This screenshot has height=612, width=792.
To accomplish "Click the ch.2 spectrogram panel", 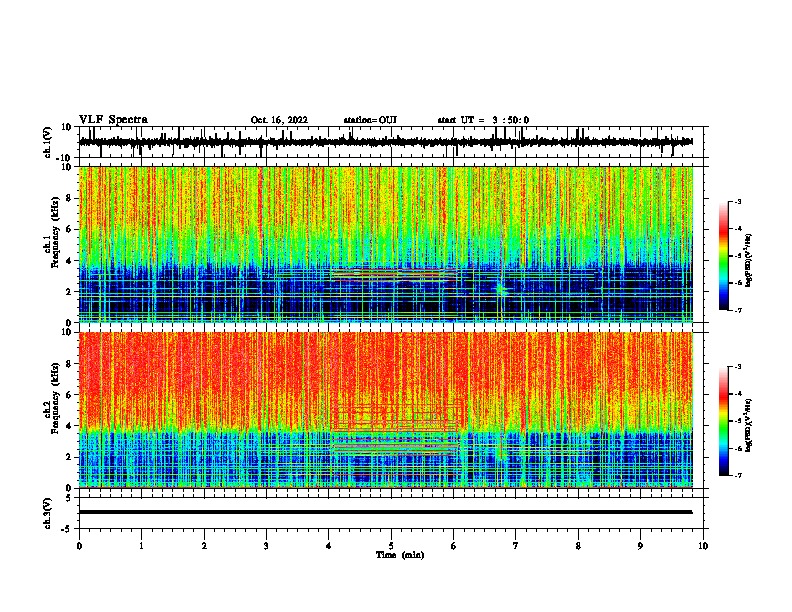I will click(386, 410).
